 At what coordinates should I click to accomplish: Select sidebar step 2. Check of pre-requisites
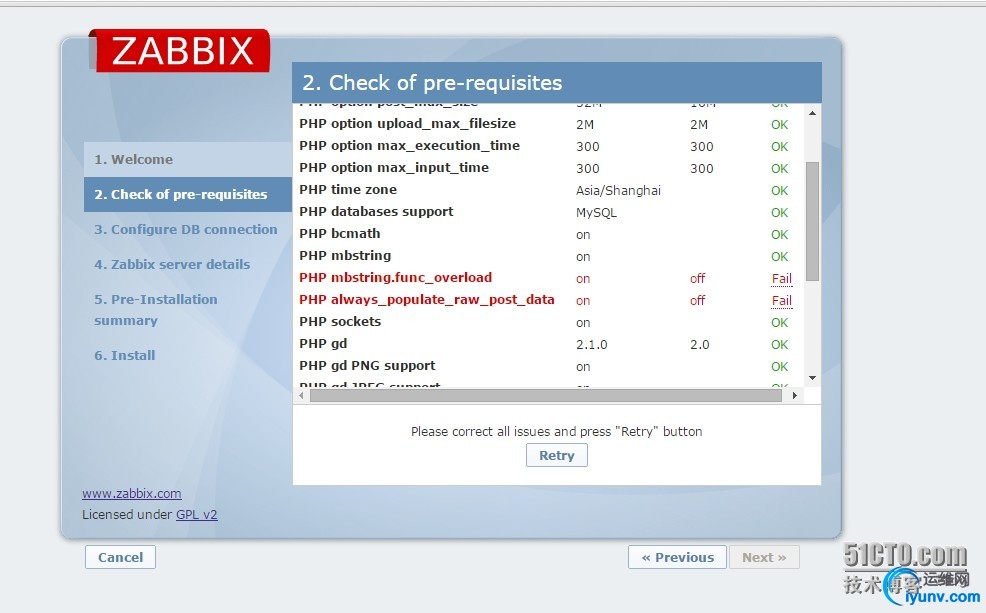pyautogui.click(x=187, y=194)
